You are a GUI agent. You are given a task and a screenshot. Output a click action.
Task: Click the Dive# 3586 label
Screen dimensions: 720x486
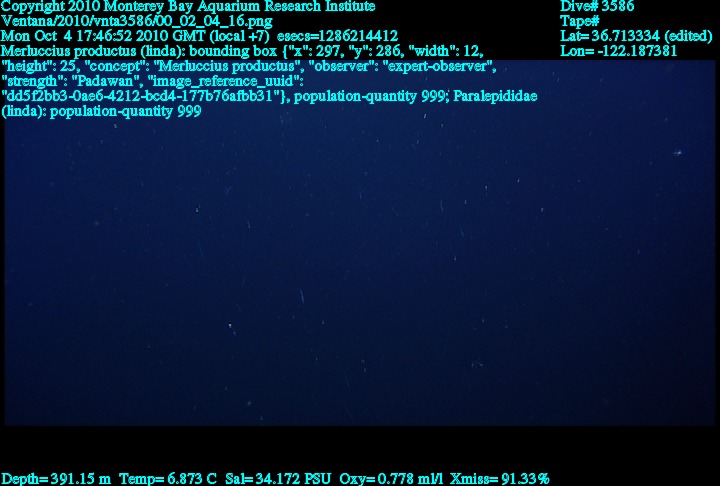pos(597,6)
